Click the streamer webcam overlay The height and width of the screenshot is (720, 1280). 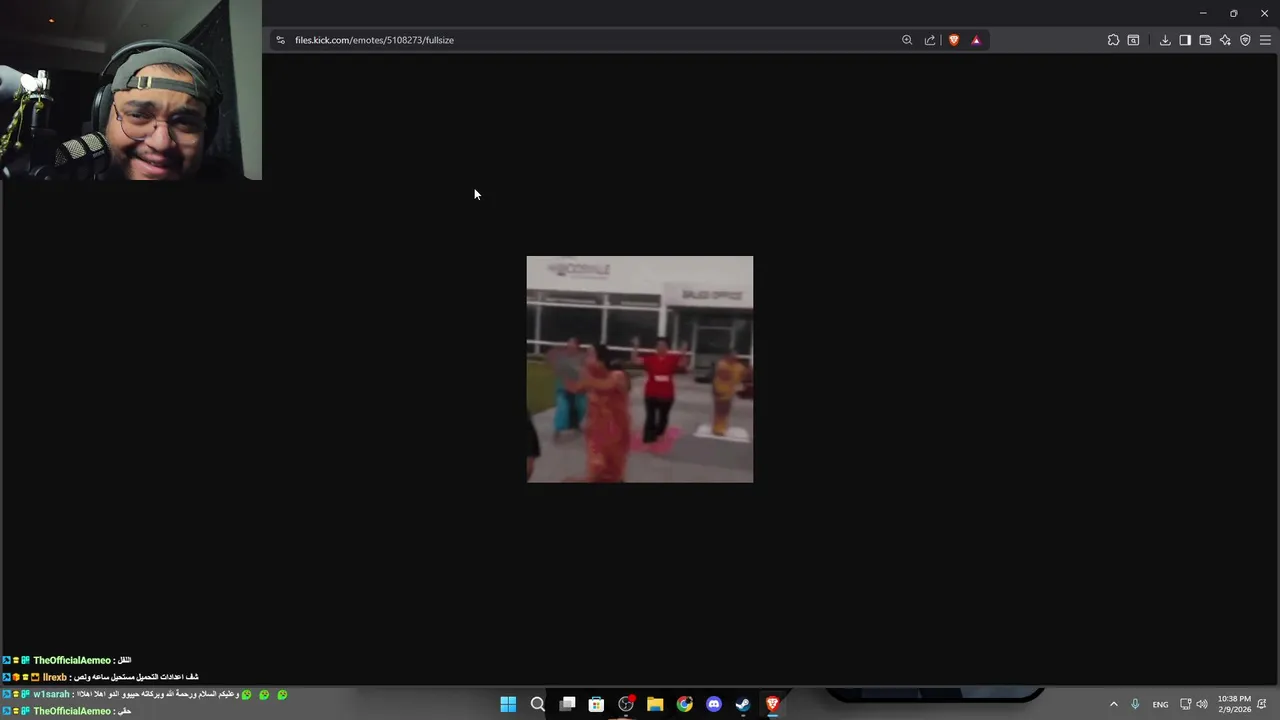[x=131, y=90]
